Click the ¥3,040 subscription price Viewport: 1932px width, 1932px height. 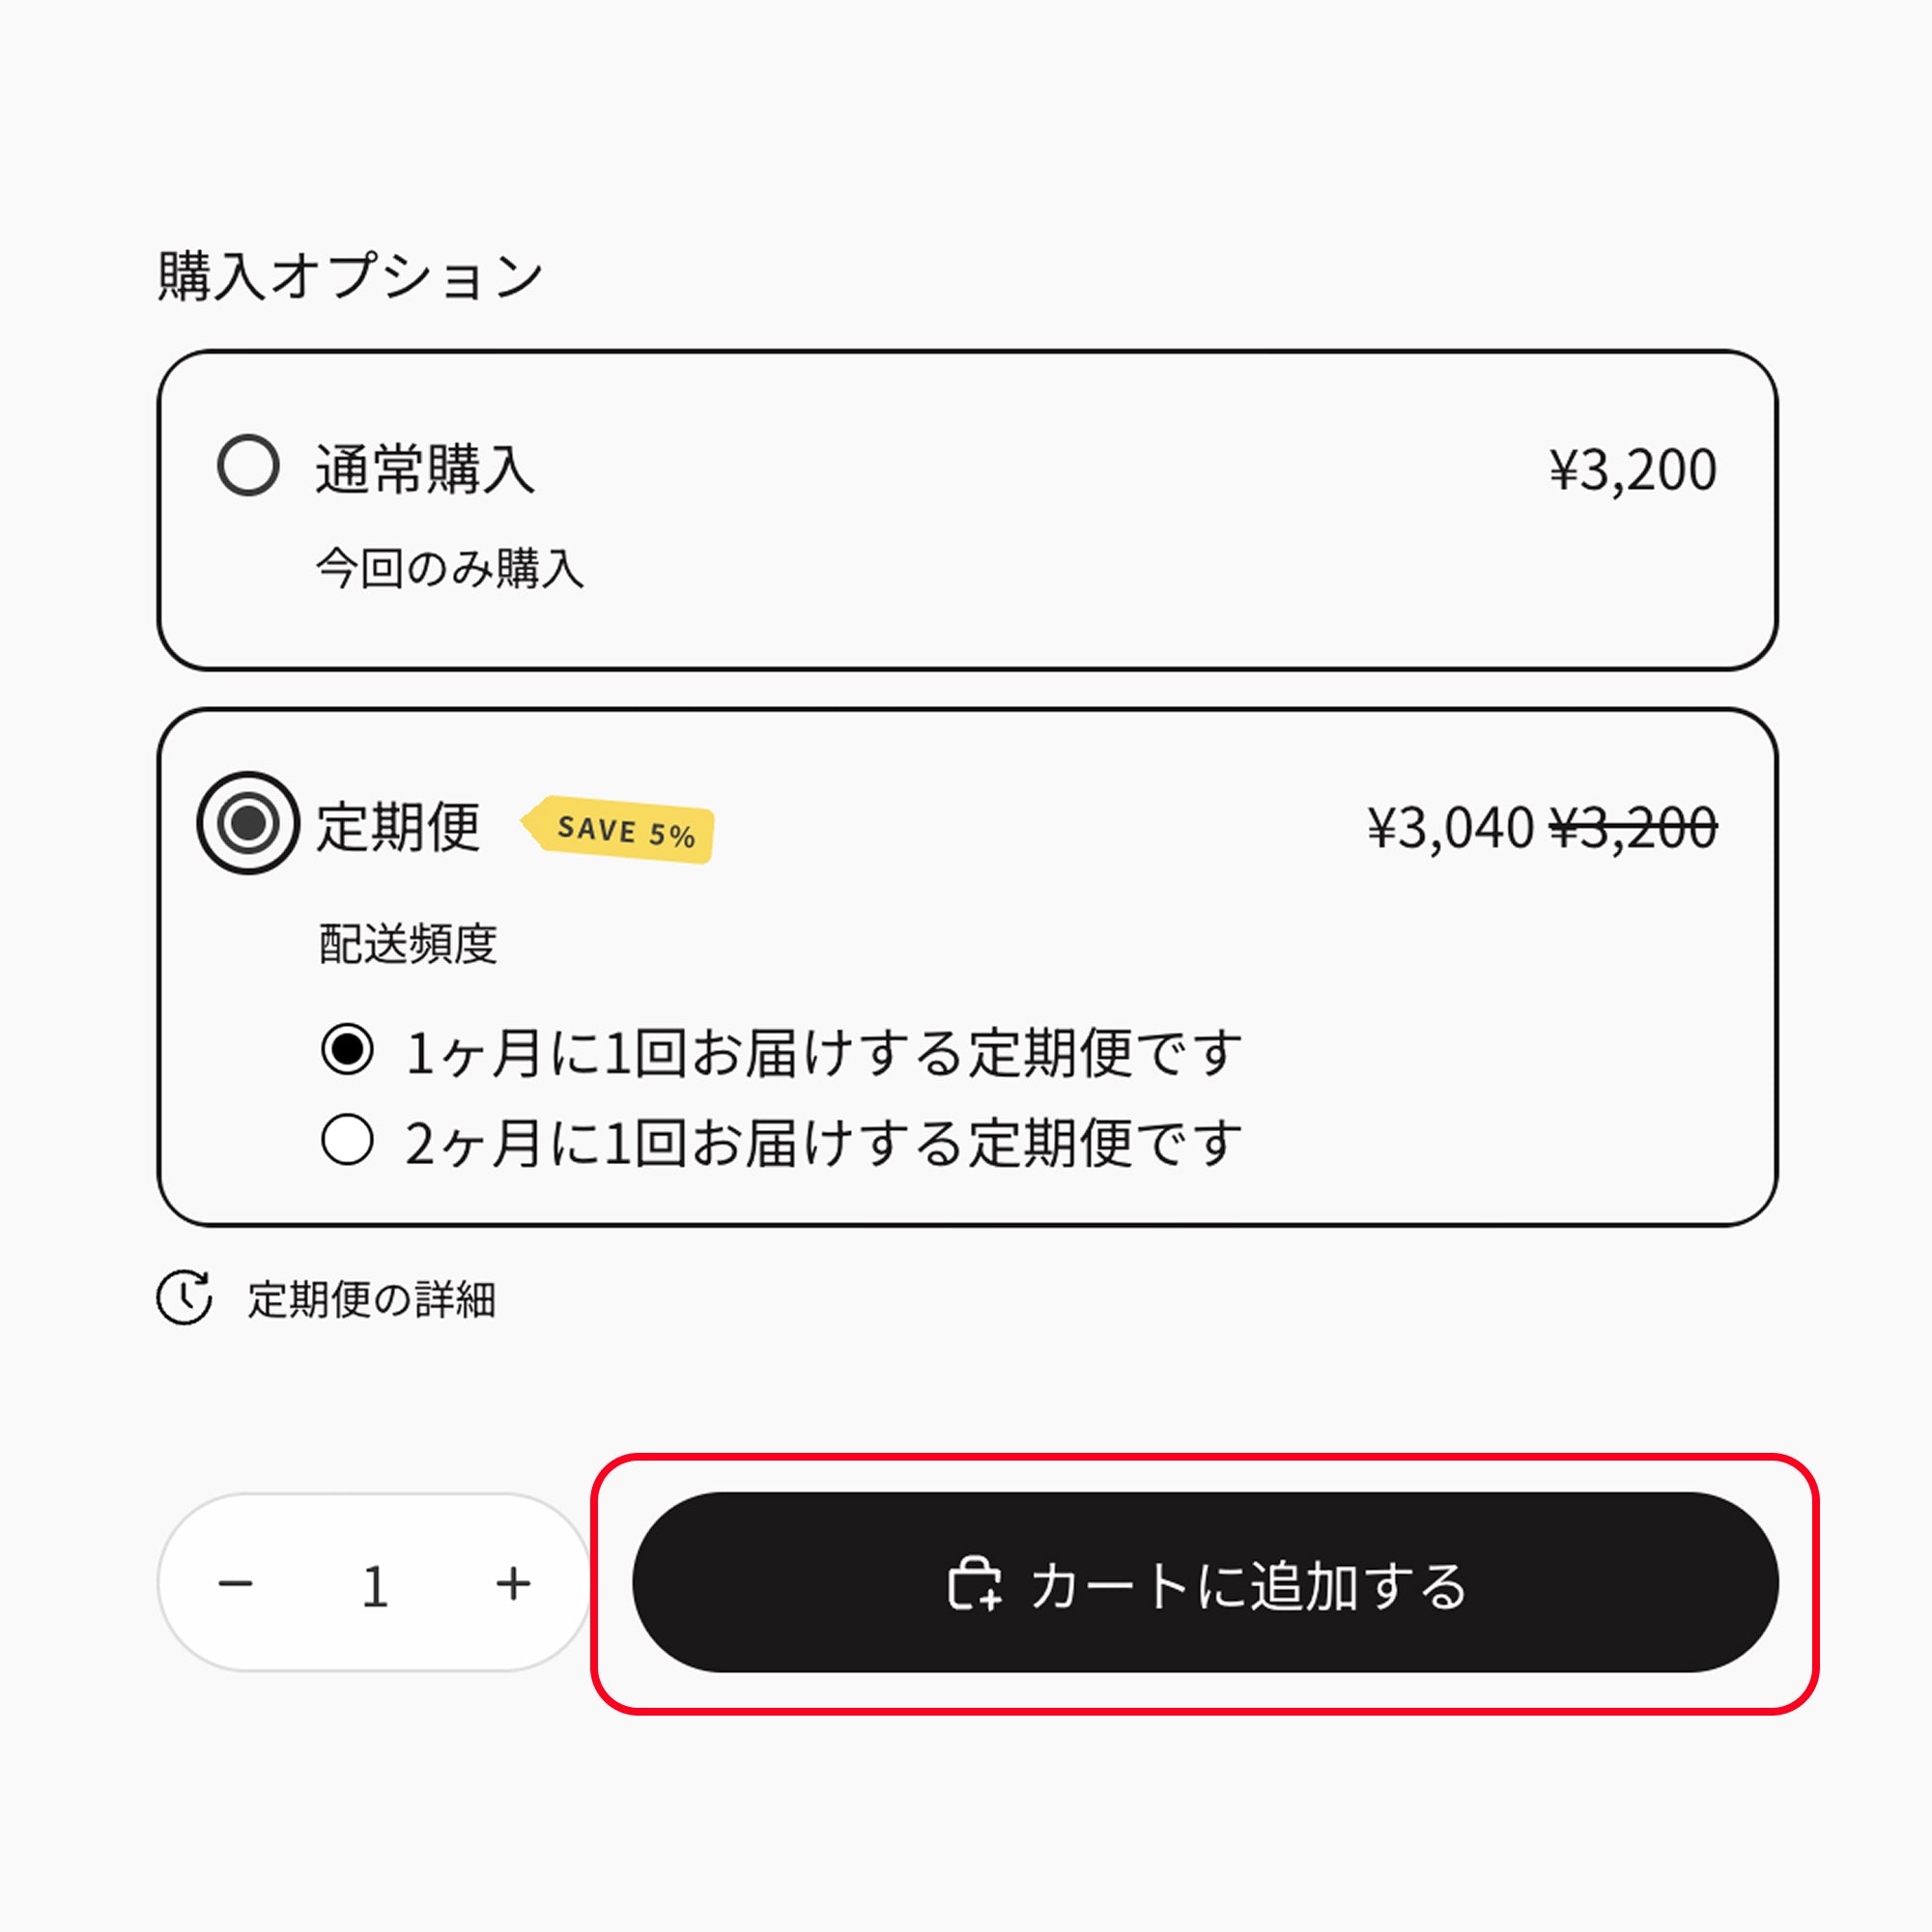(1449, 828)
